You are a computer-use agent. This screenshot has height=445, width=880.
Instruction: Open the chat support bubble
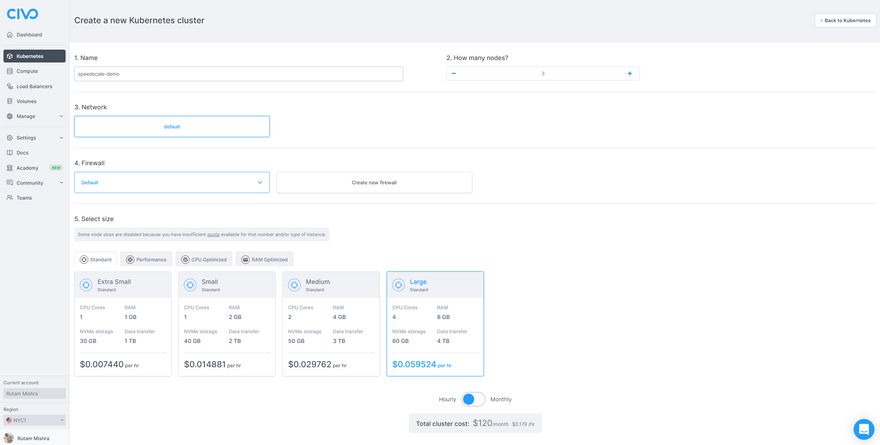tap(863, 428)
